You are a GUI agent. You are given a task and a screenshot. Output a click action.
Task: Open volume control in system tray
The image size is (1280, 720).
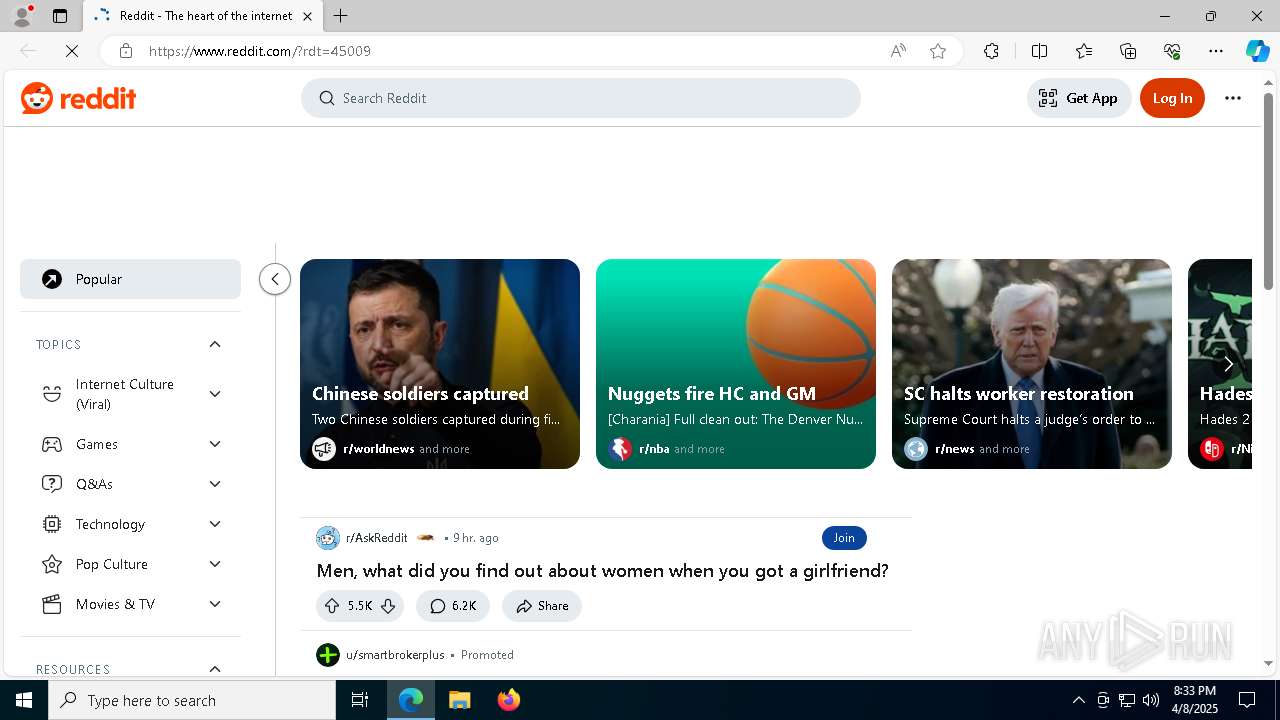click(x=1150, y=700)
